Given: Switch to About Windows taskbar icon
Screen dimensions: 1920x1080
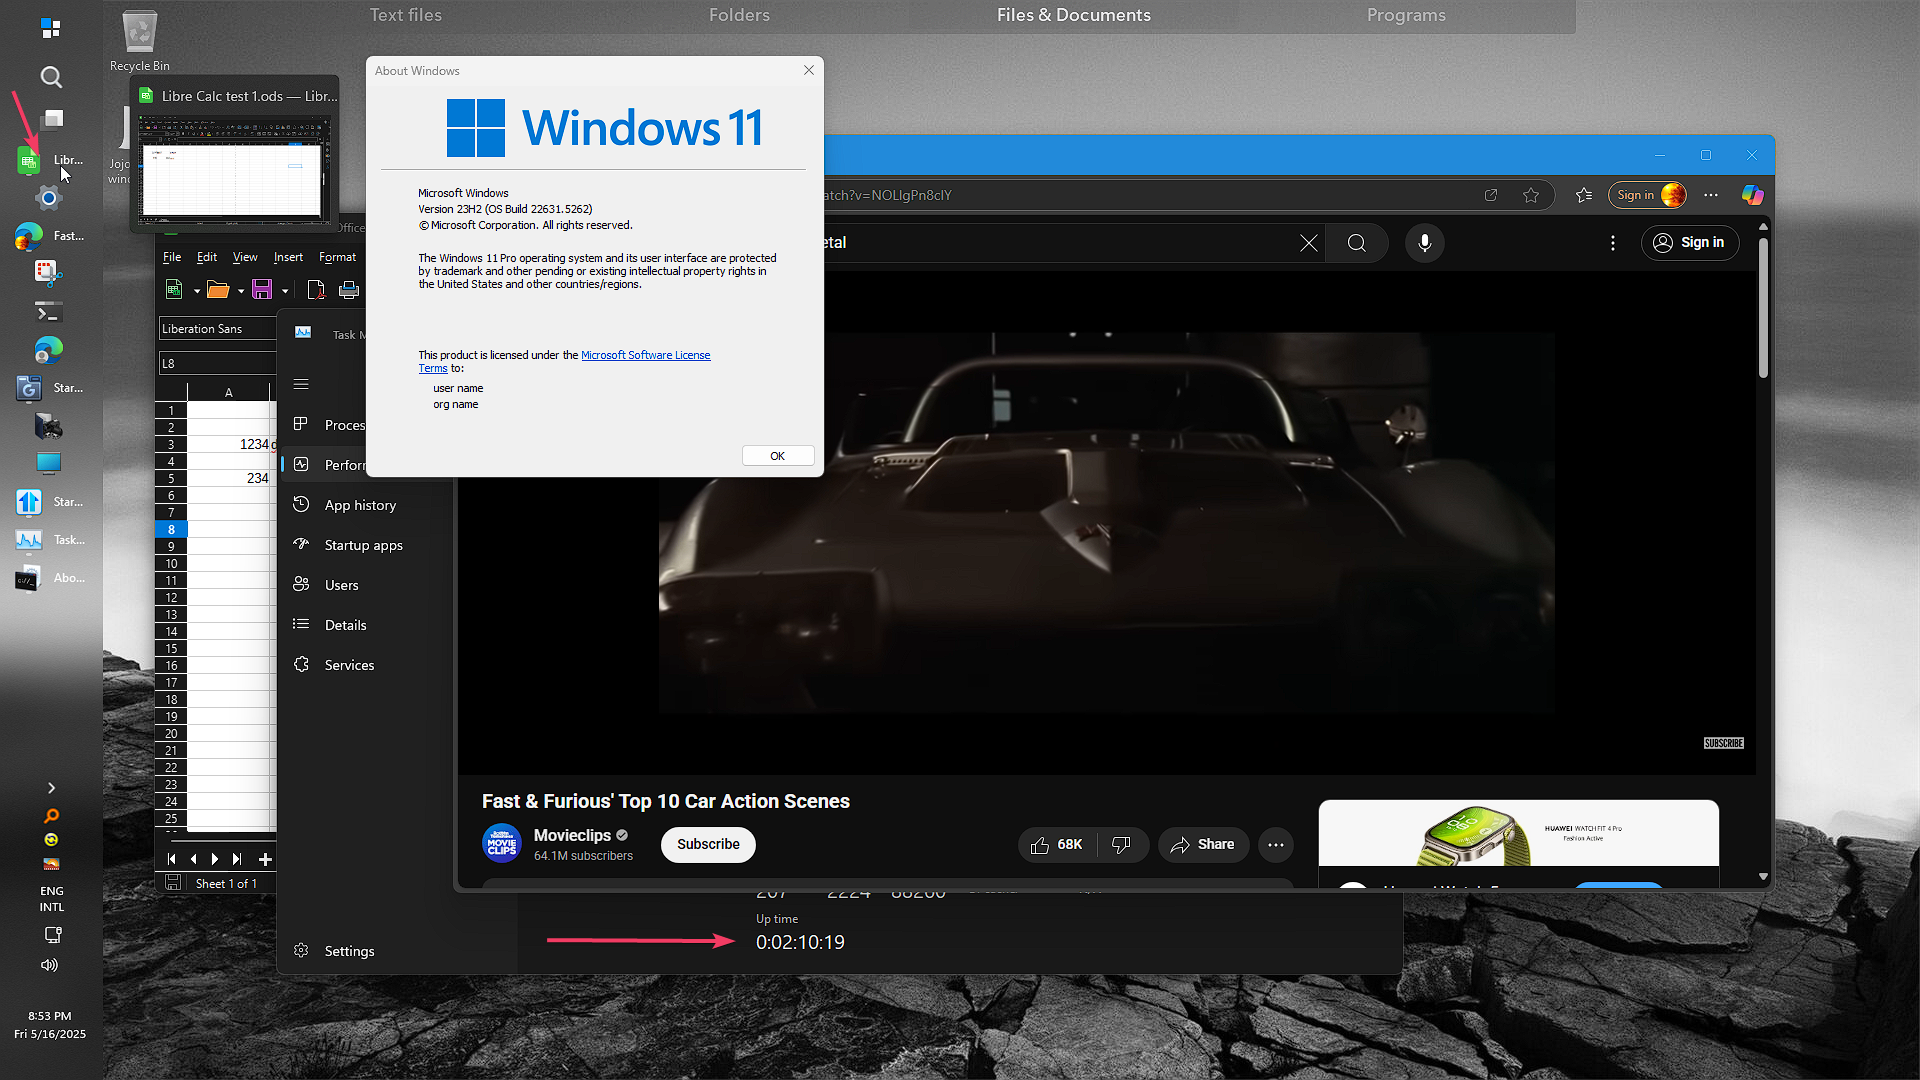Looking at the screenshot, I should (29, 579).
